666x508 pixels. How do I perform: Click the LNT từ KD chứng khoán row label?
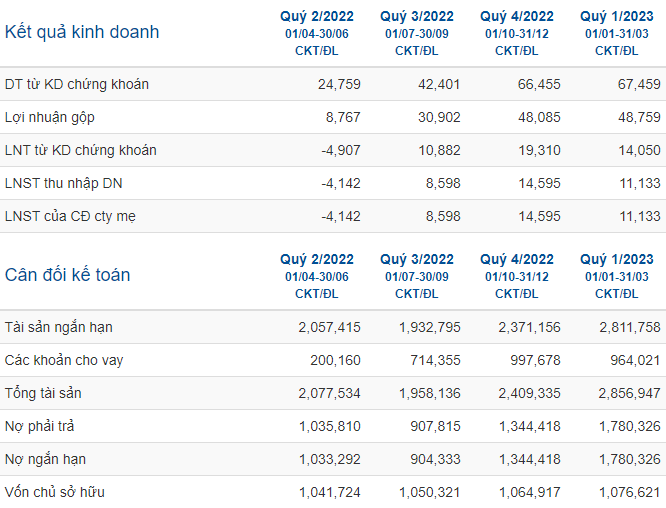tap(81, 150)
